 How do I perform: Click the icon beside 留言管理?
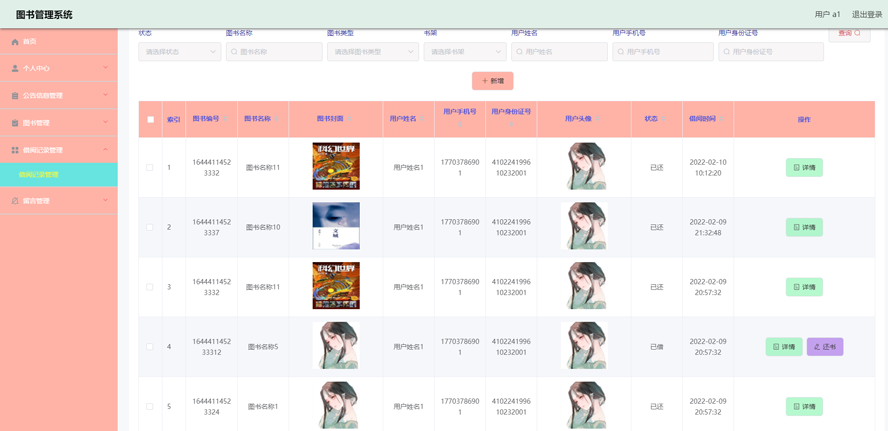pyautogui.click(x=15, y=201)
